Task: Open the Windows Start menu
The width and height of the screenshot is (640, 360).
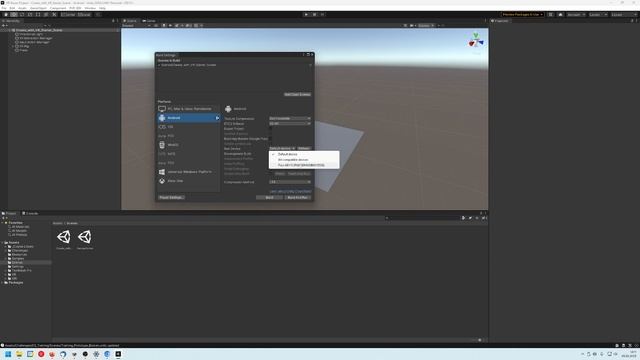Action: pyautogui.click(x=8, y=354)
